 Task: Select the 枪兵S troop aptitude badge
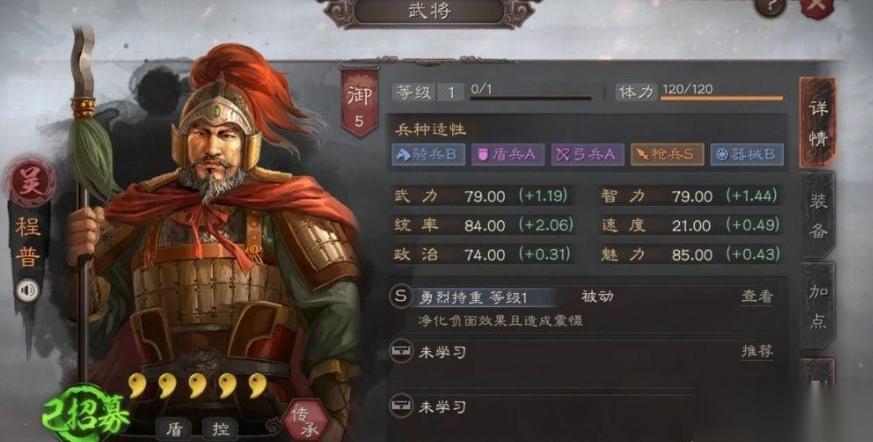click(x=667, y=154)
